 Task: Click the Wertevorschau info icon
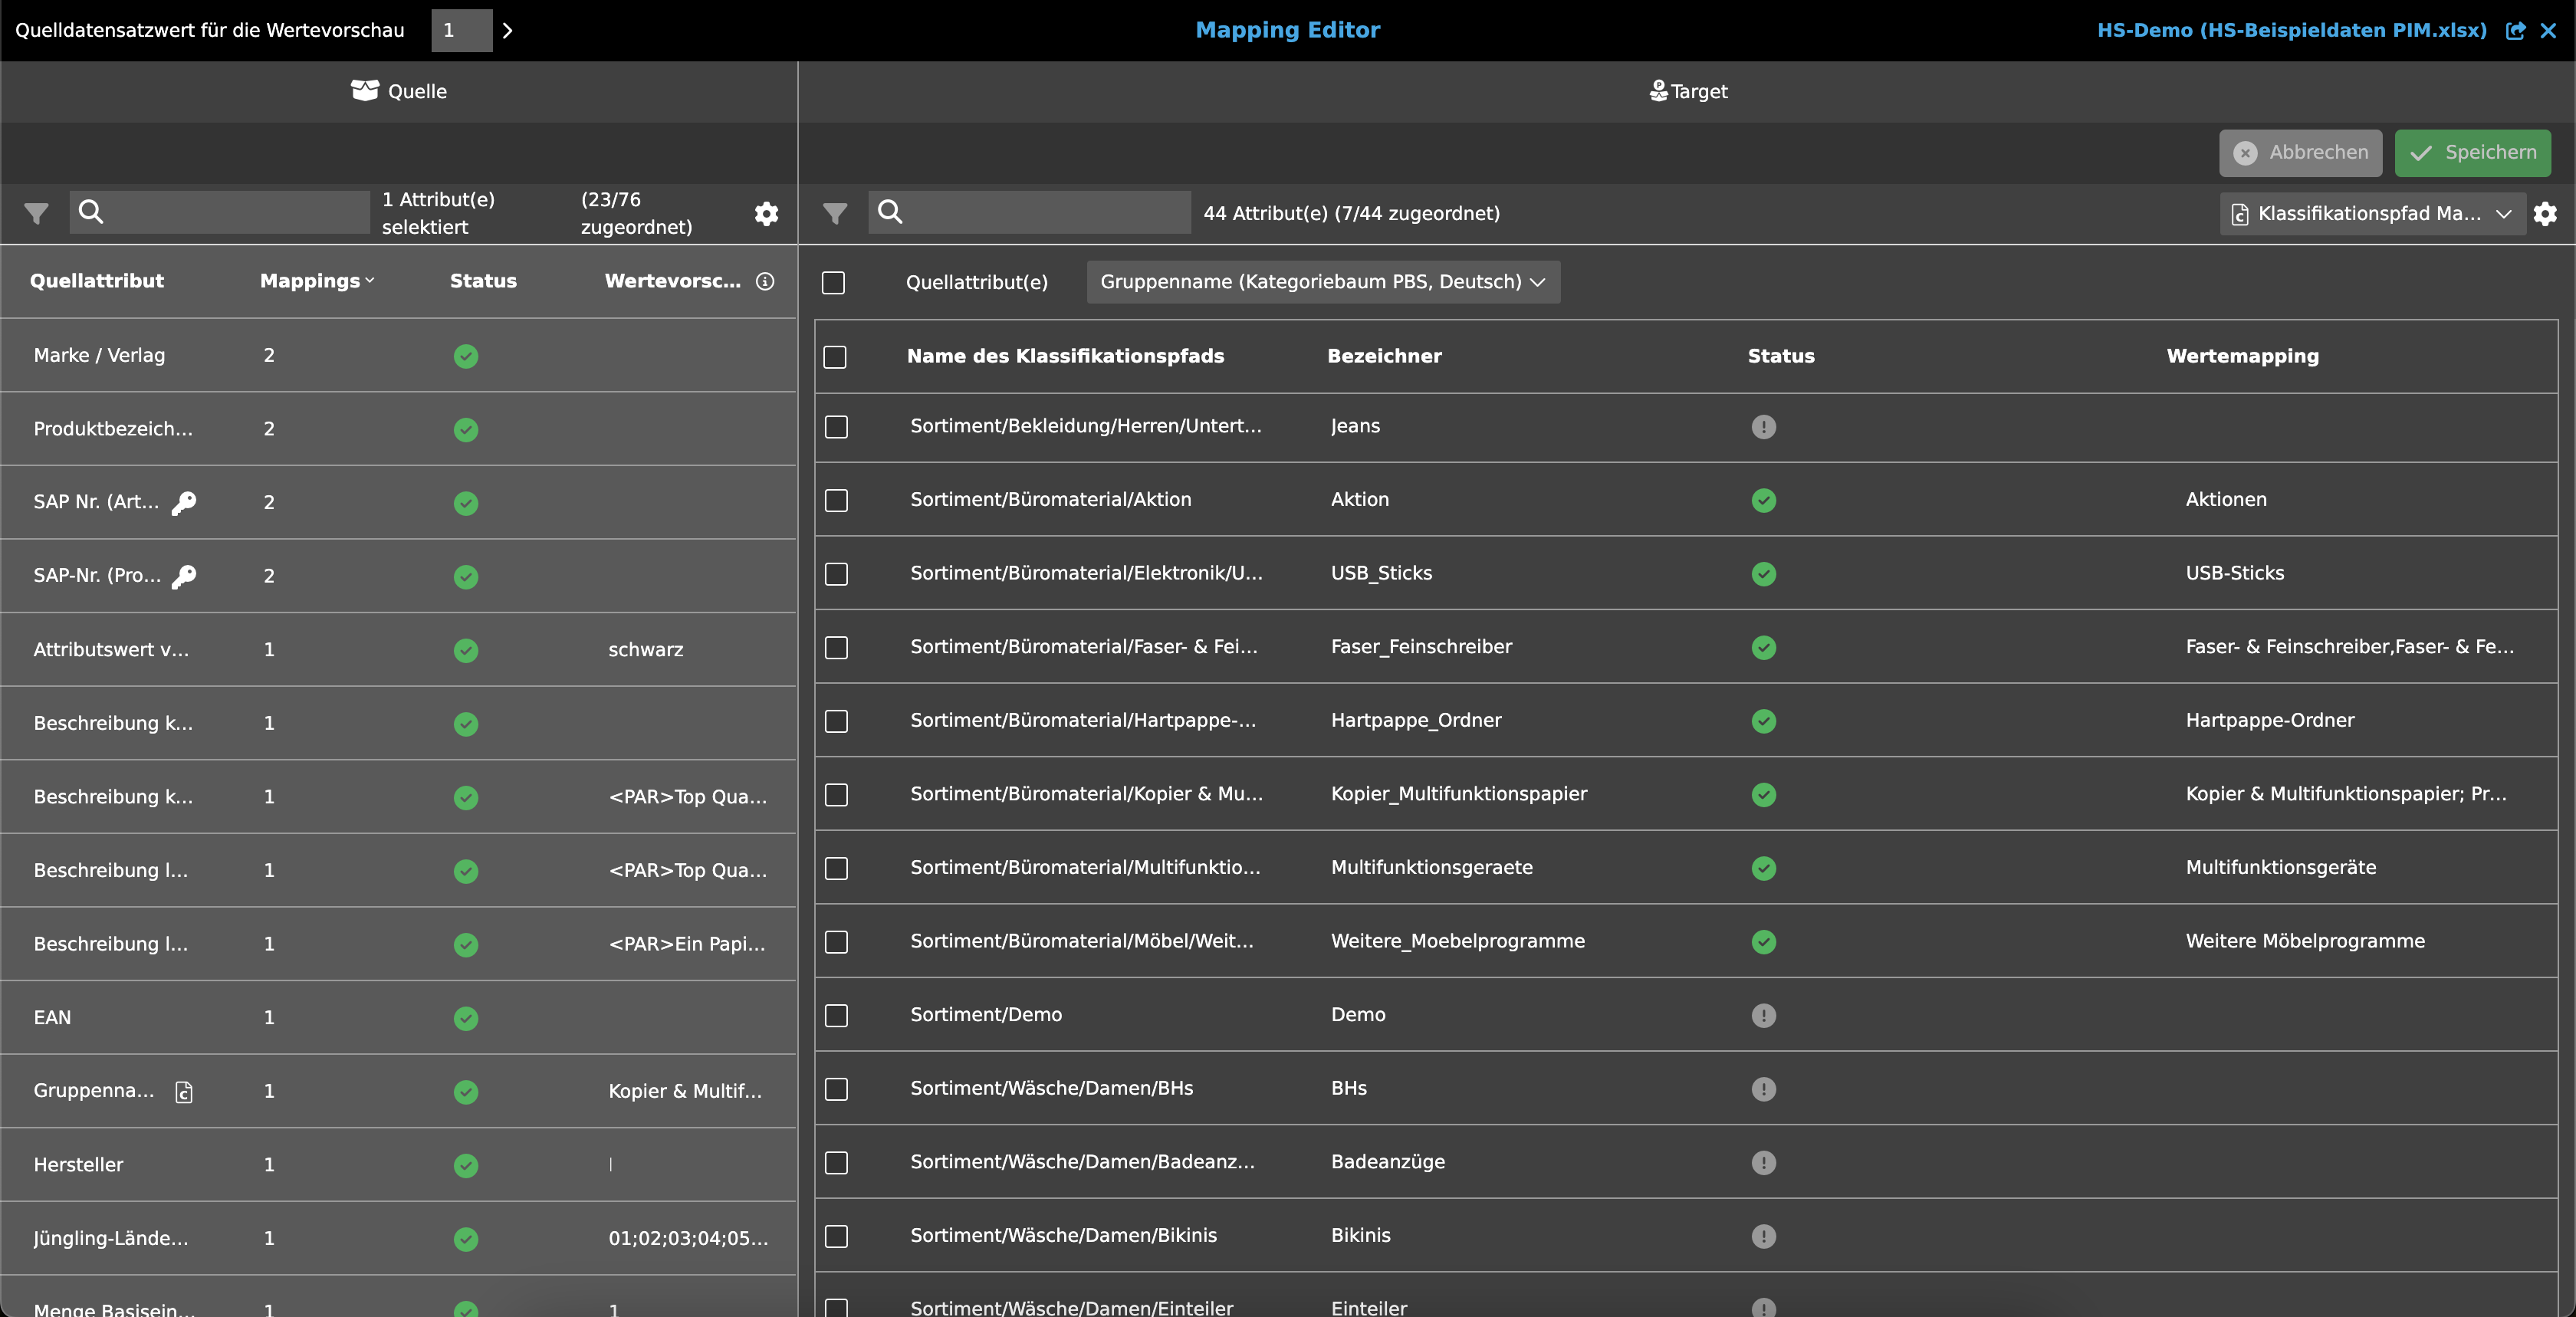point(765,281)
